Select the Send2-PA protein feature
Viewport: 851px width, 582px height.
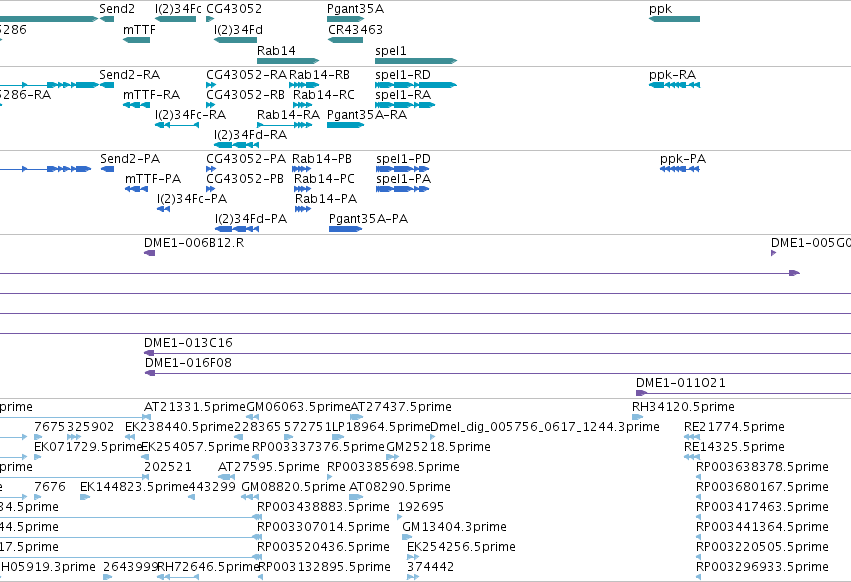[107, 169]
